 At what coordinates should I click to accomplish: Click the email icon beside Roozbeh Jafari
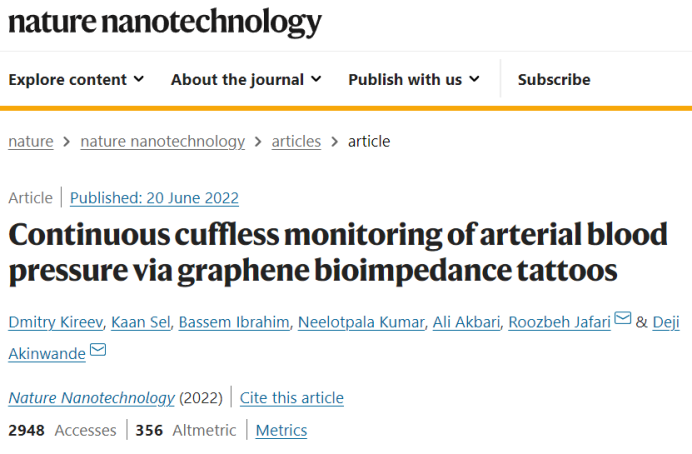pos(622,319)
